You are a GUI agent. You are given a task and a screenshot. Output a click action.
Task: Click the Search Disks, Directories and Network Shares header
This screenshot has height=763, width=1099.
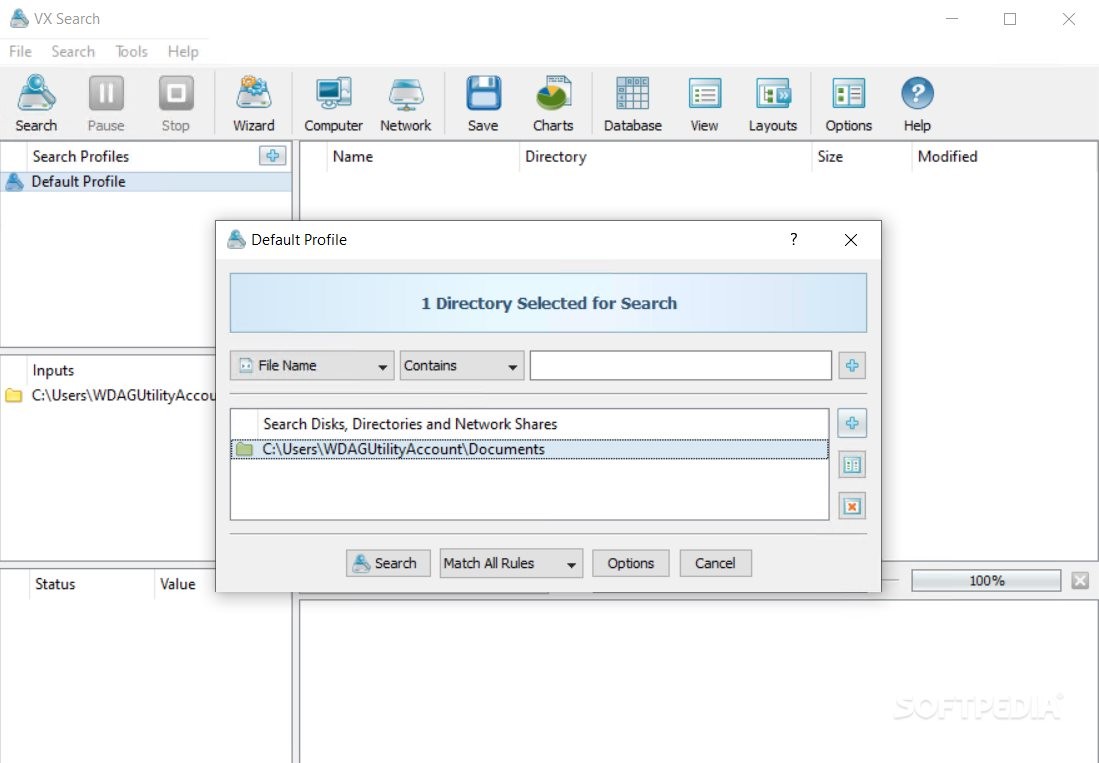pos(543,424)
